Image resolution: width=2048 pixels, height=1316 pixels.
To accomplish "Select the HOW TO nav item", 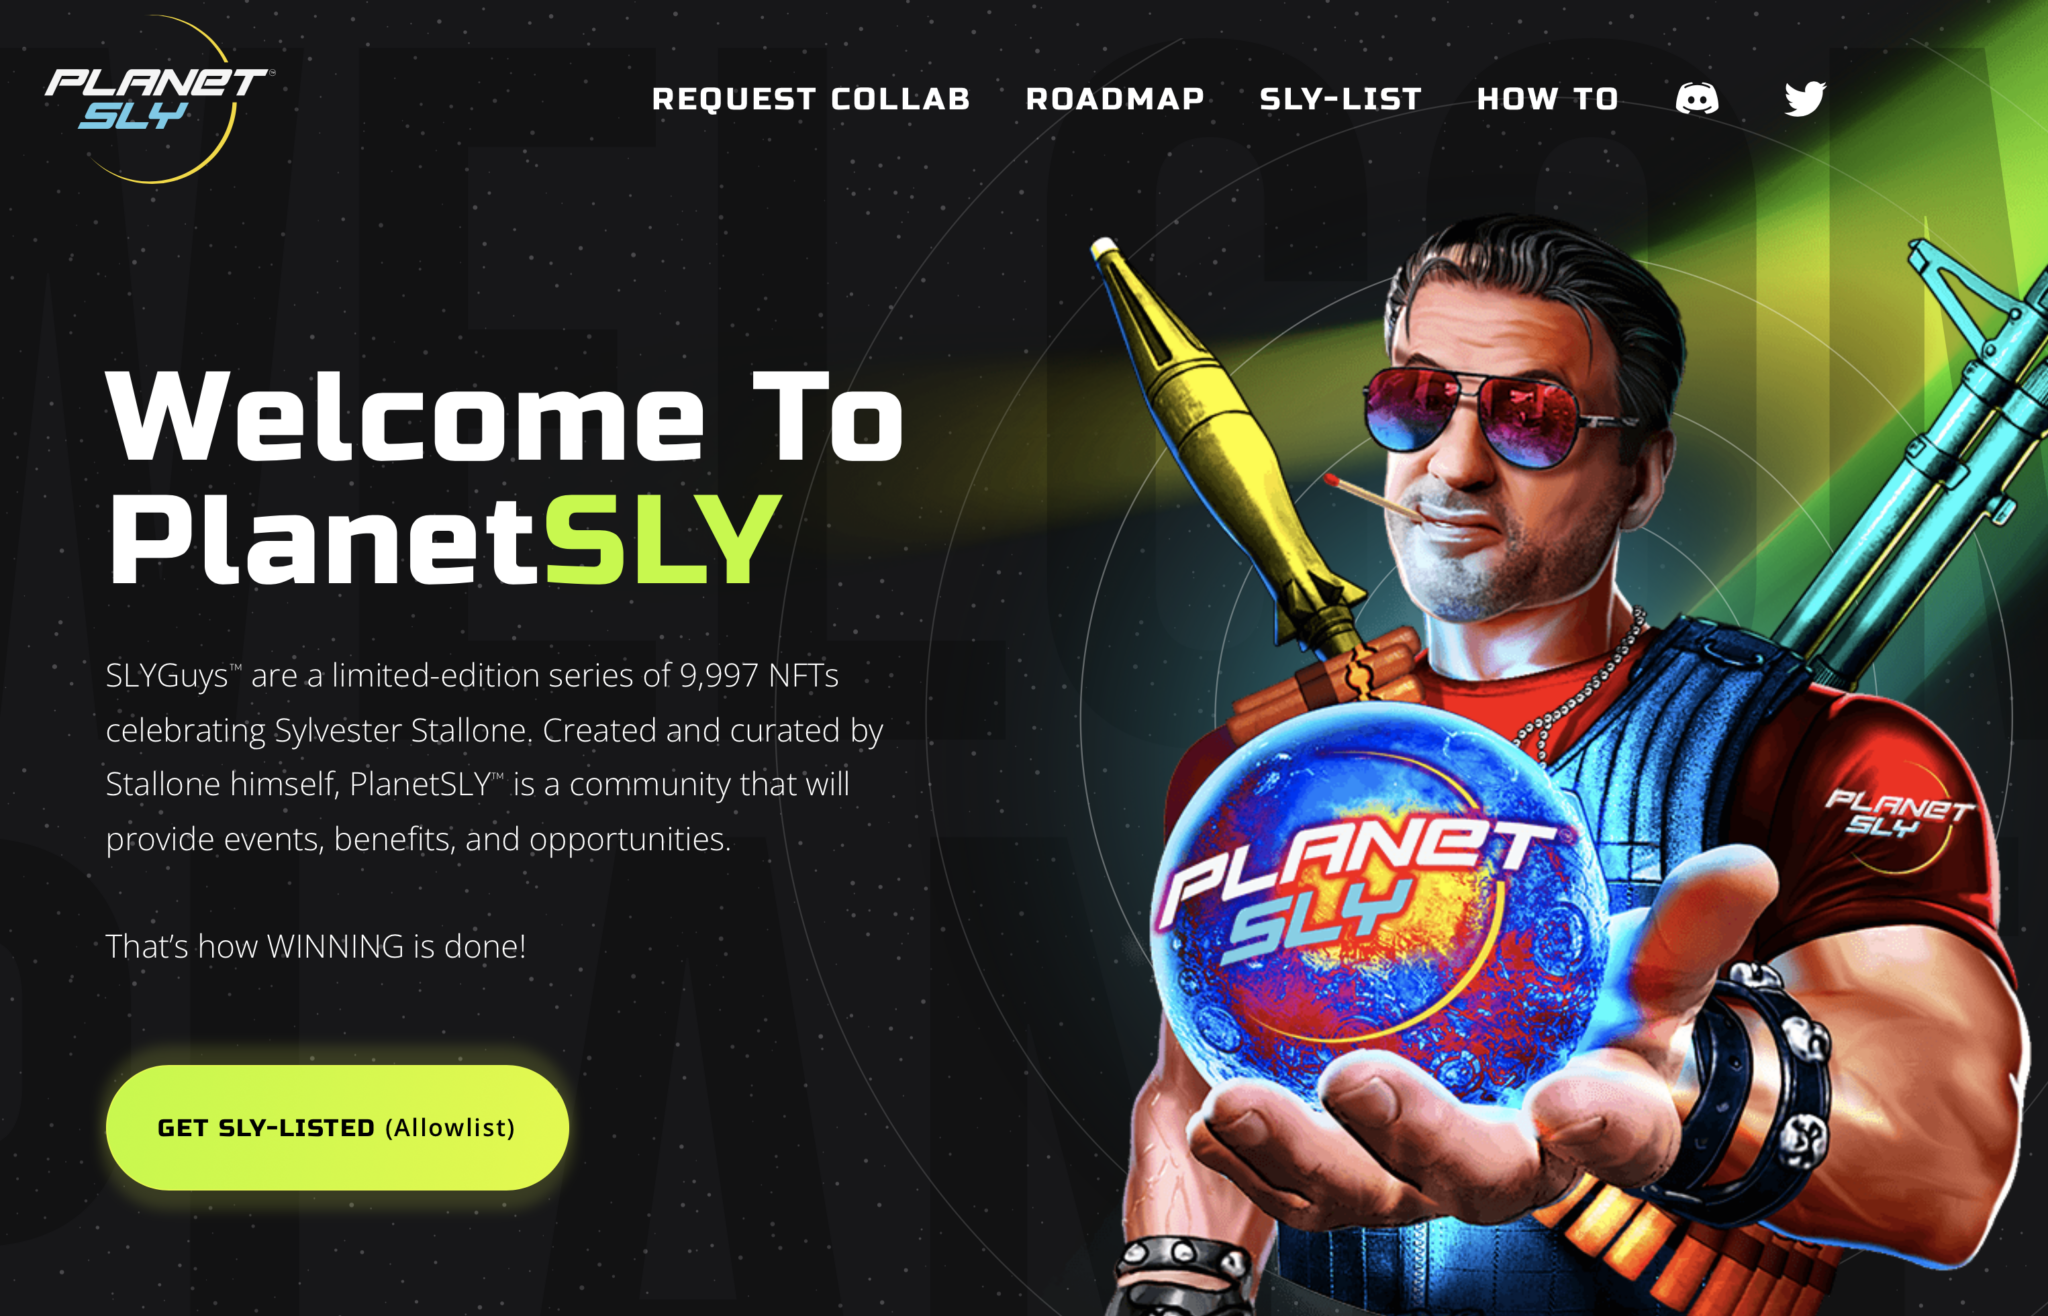I will pyautogui.click(x=1548, y=99).
